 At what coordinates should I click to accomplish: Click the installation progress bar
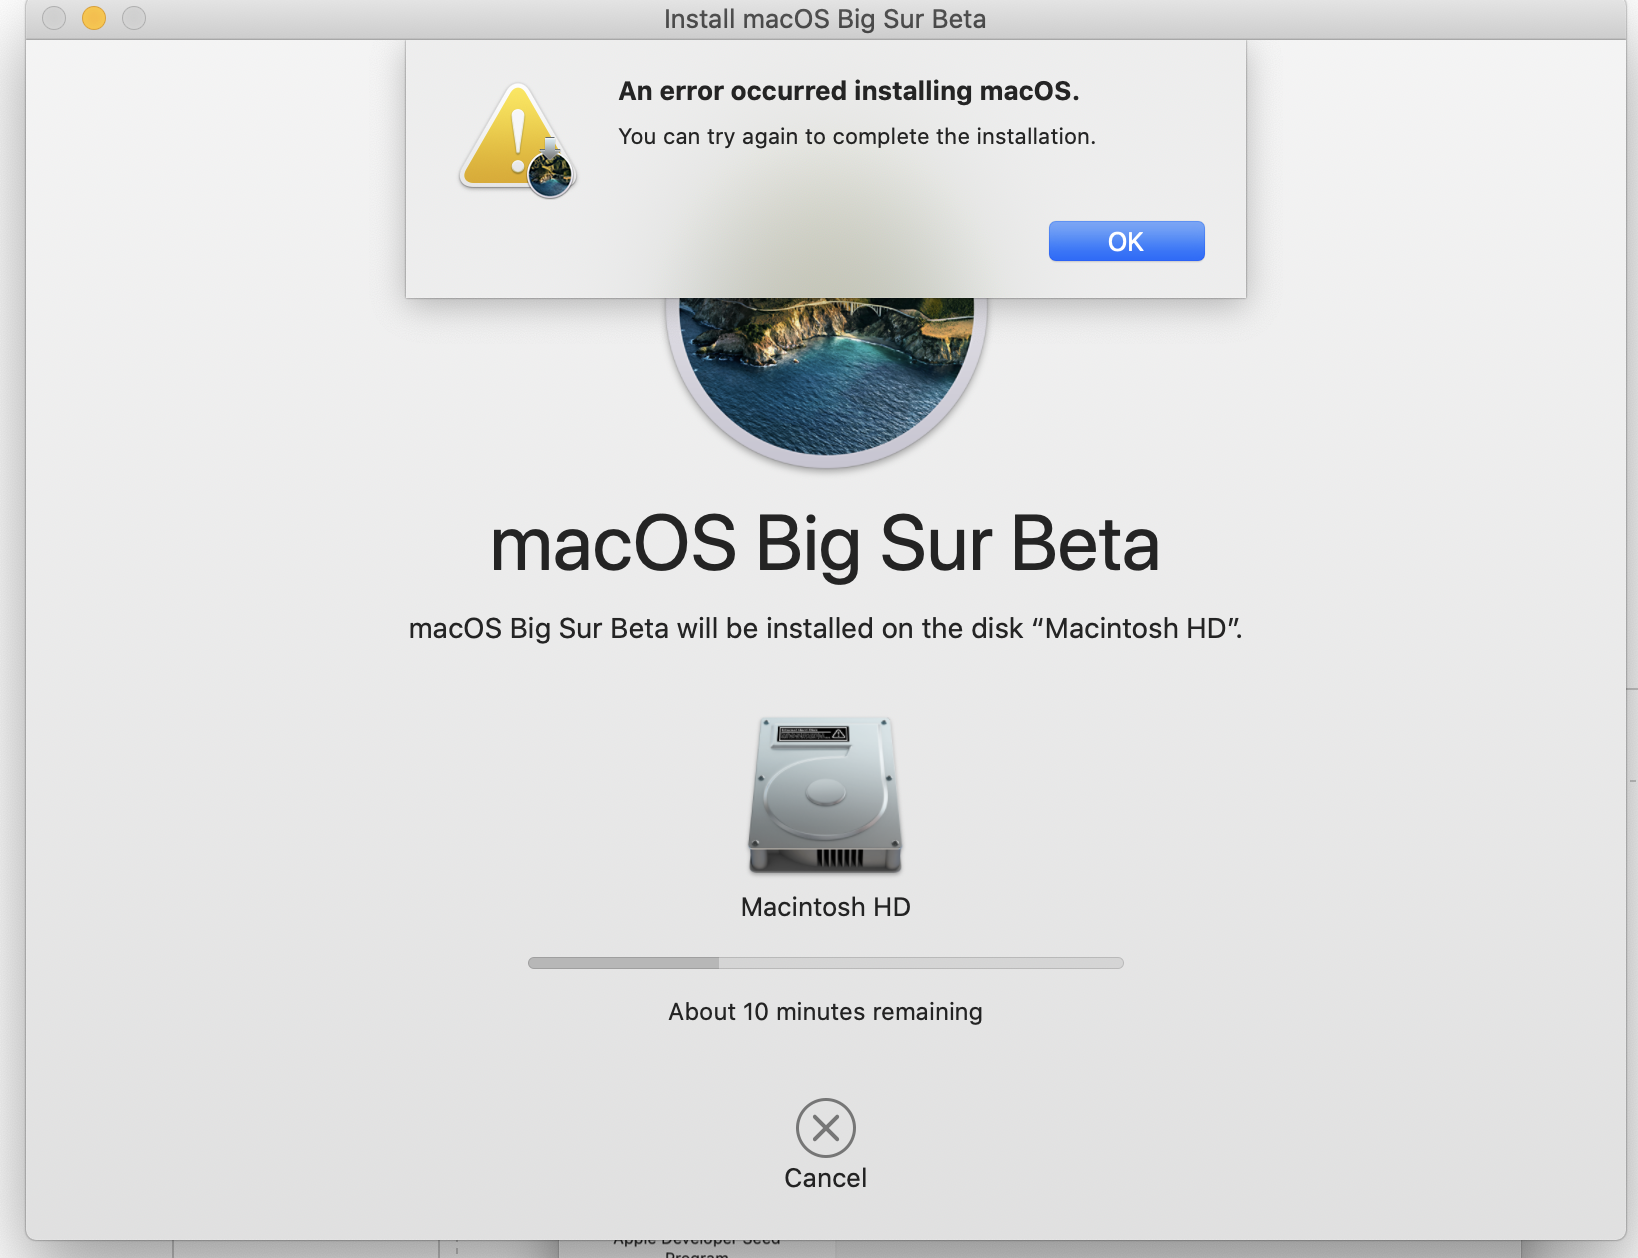(826, 963)
